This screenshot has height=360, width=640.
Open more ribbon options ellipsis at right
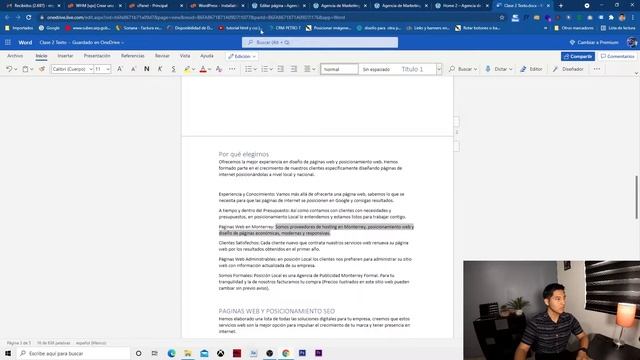tap(597, 69)
